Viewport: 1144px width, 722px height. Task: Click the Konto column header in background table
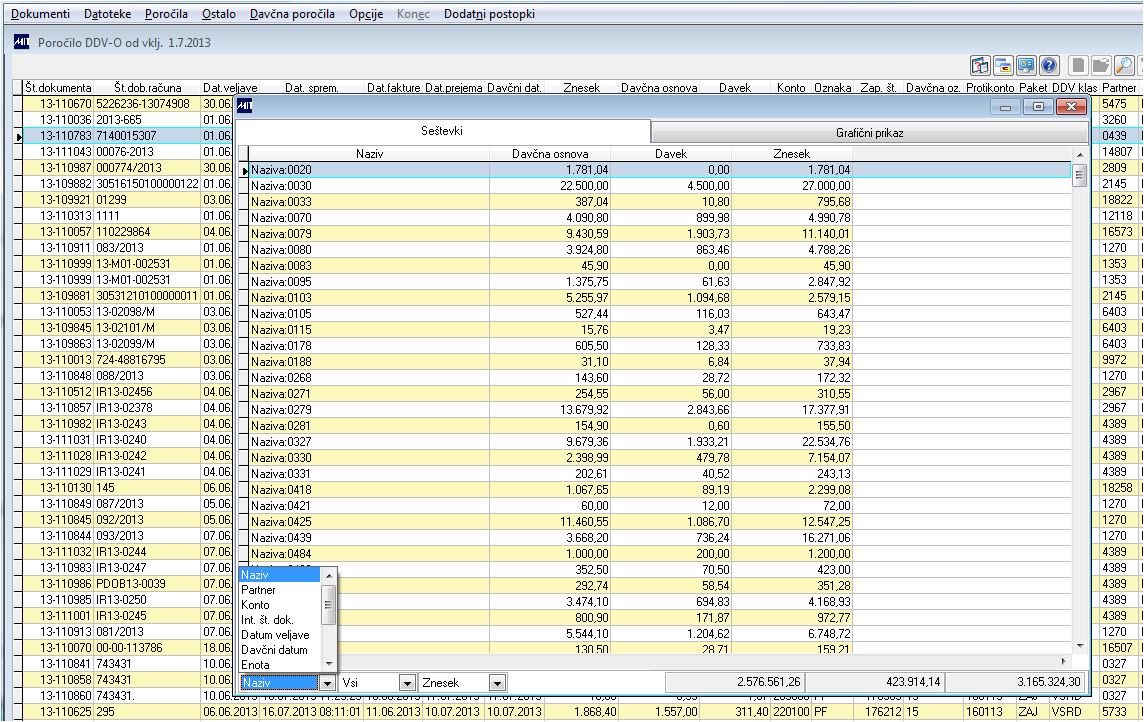(x=791, y=88)
